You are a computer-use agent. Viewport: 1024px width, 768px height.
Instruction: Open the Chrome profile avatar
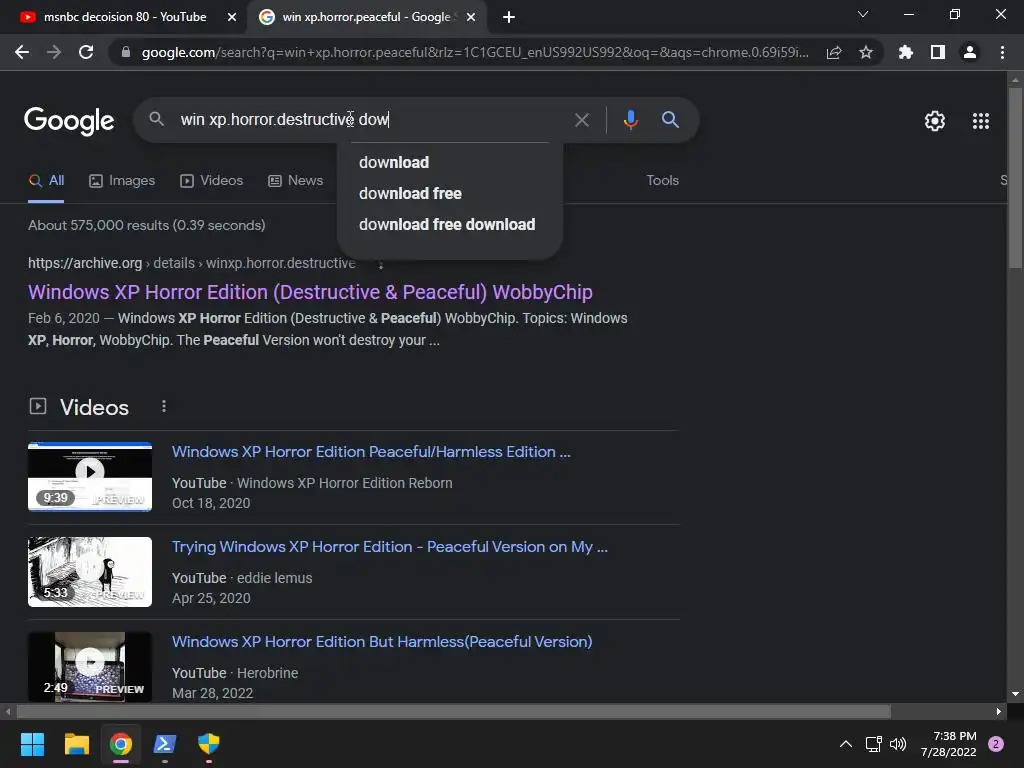pos(970,52)
